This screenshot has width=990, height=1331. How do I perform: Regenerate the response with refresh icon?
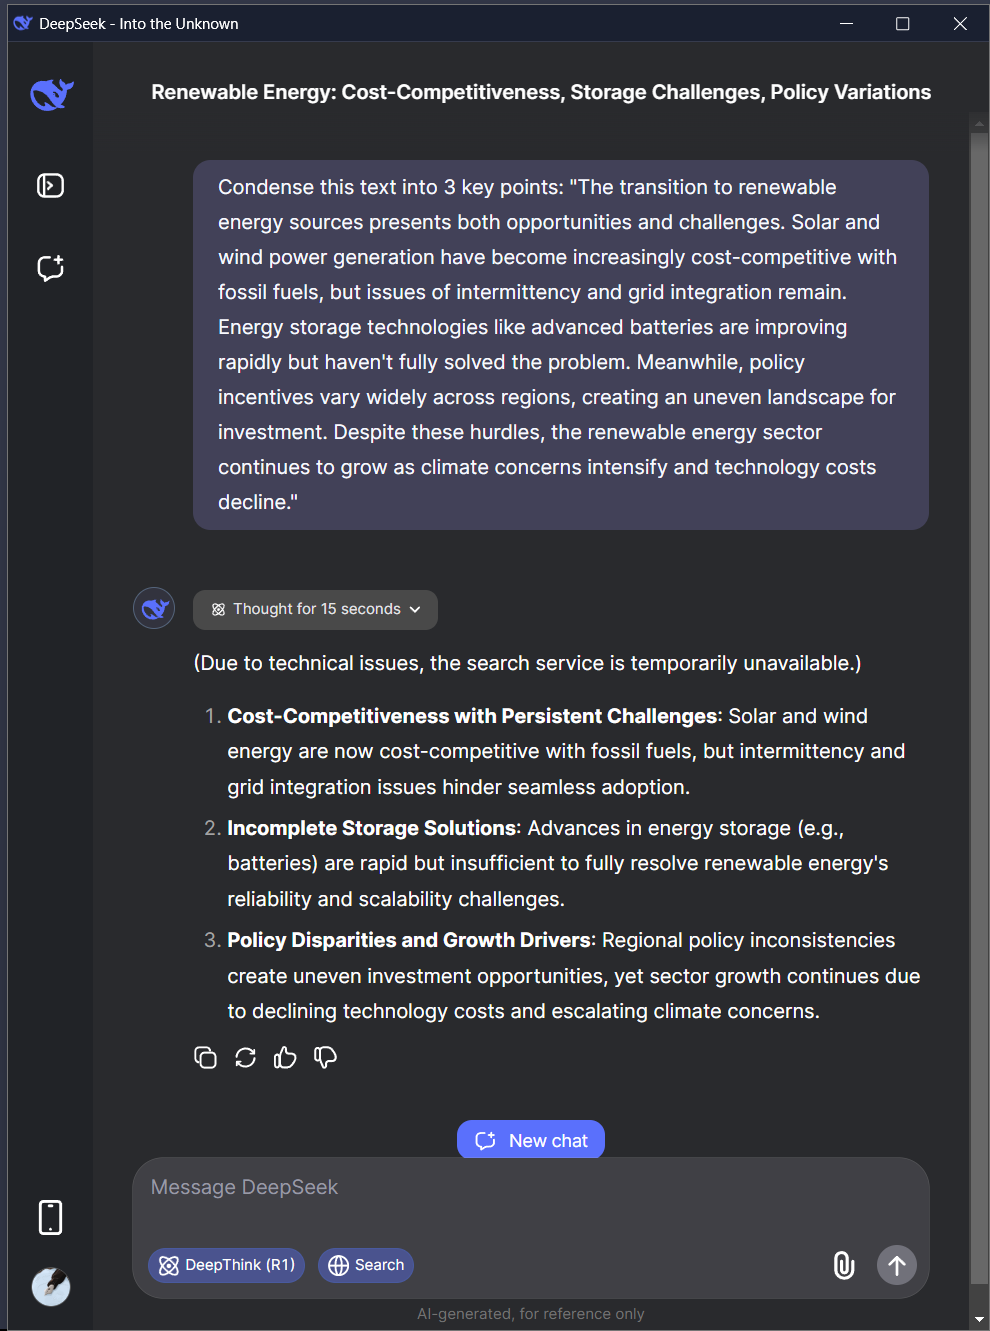[245, 1057]
